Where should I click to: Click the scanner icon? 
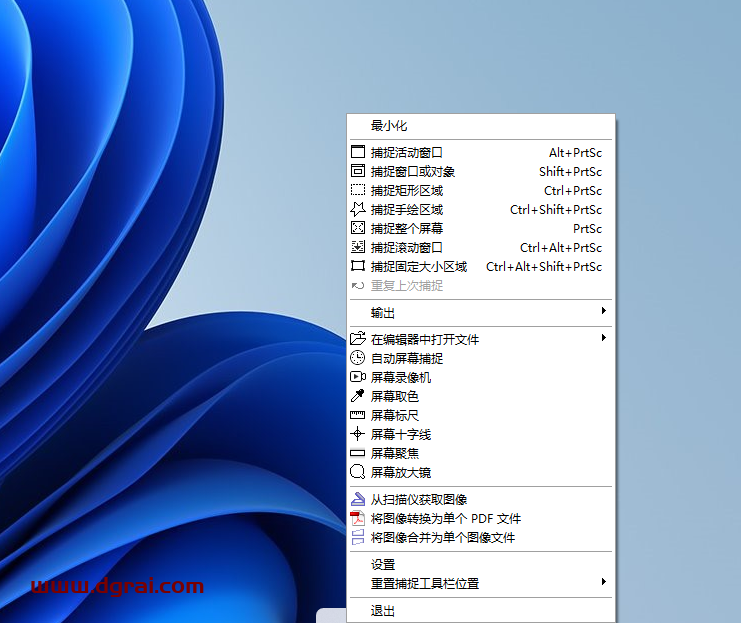pos(358,499)
